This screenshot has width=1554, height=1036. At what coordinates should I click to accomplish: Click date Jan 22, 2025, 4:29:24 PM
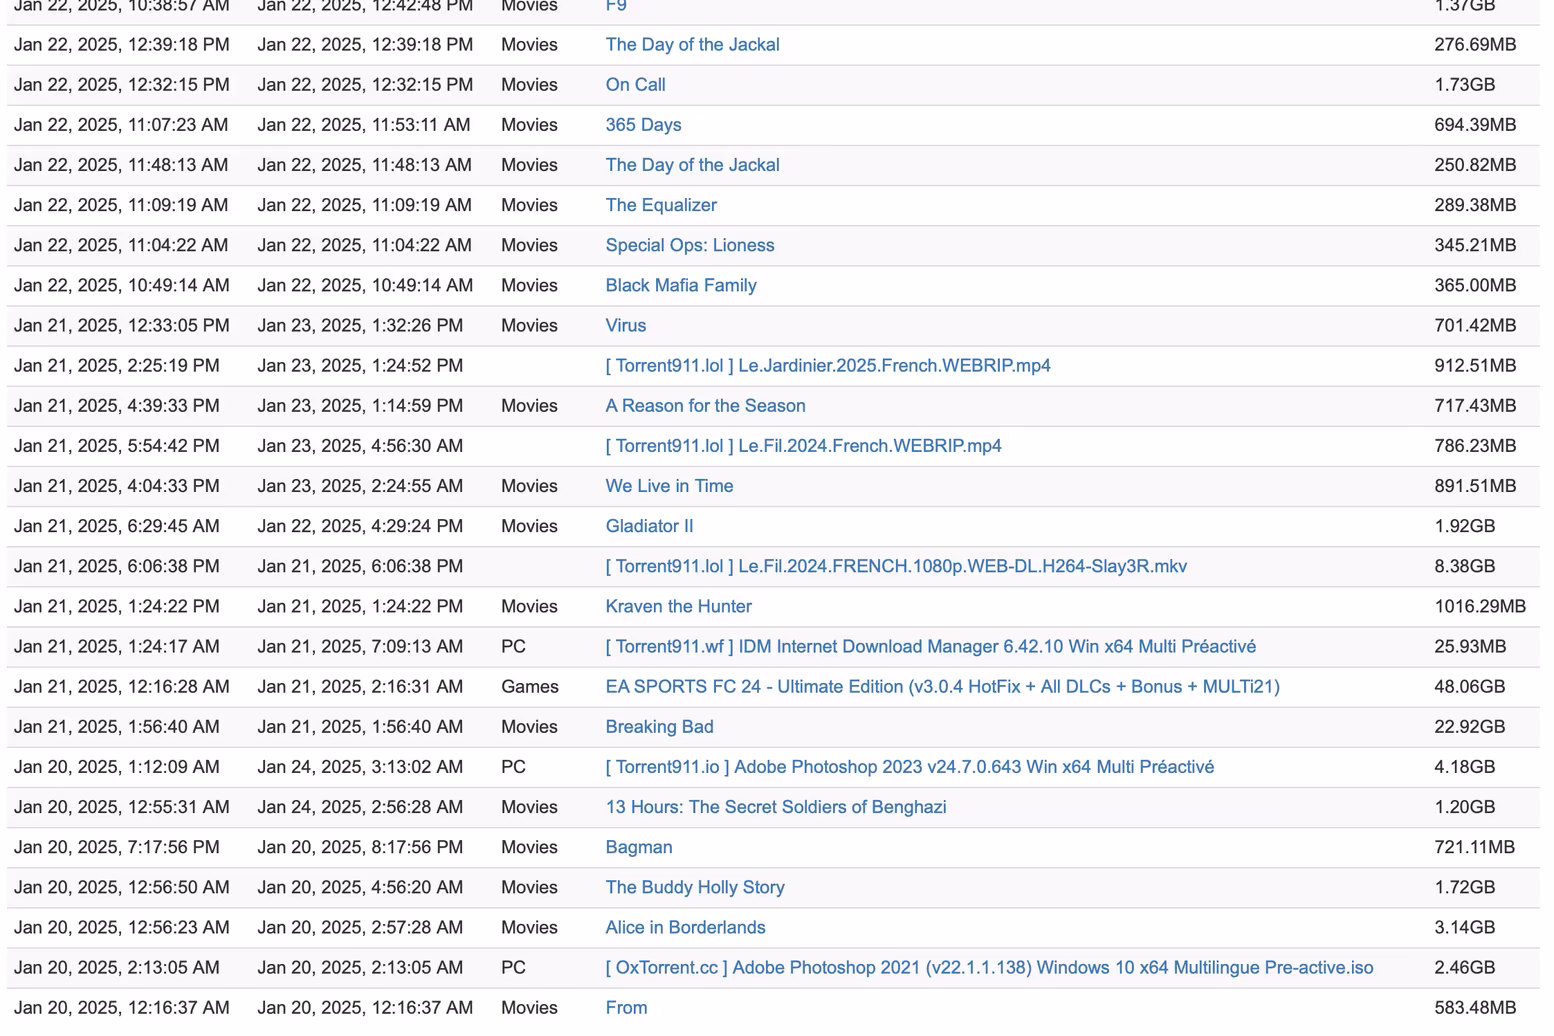coord(360,525)
